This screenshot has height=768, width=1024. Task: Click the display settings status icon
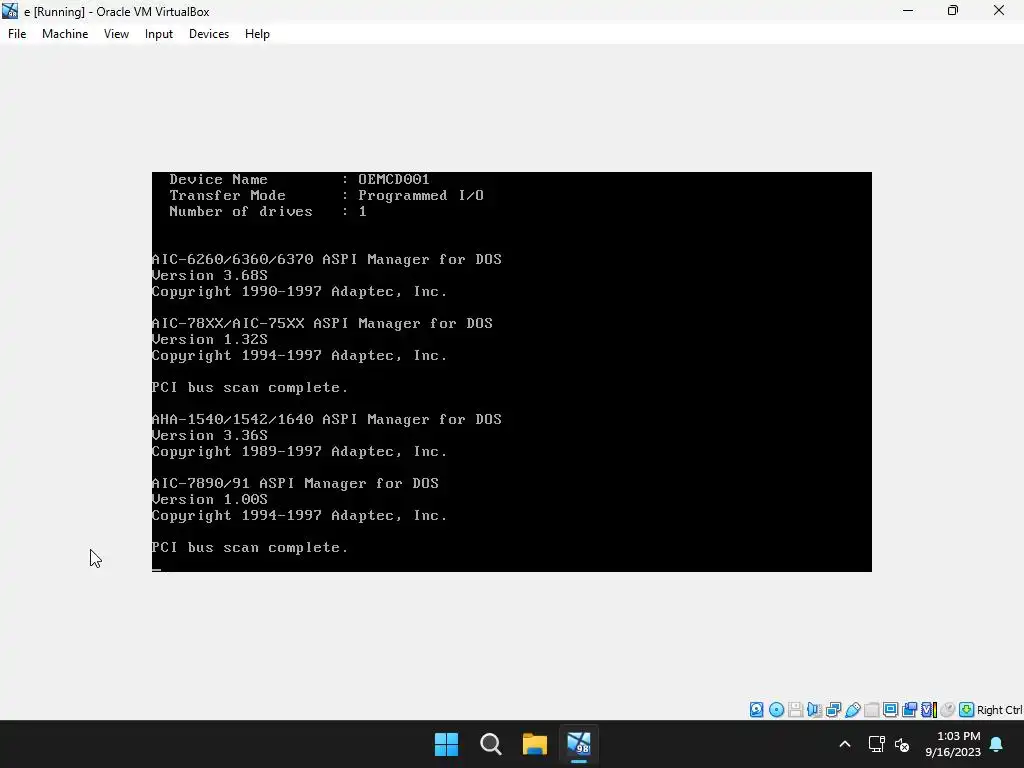(x=890, y=710)
